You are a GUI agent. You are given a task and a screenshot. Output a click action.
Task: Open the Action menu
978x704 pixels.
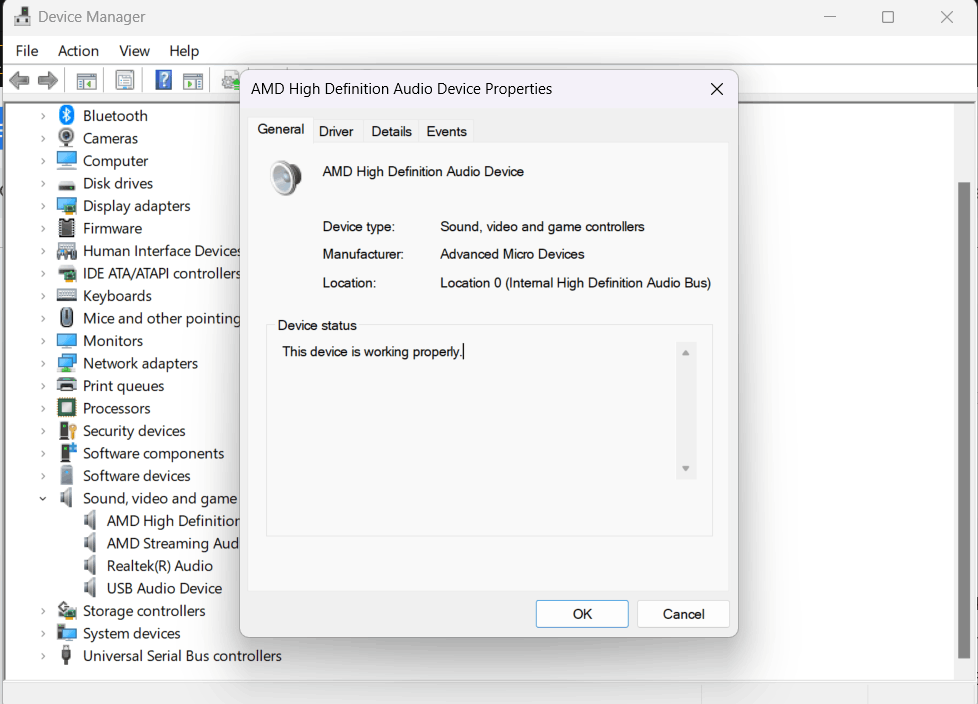[x=79, y=51]
